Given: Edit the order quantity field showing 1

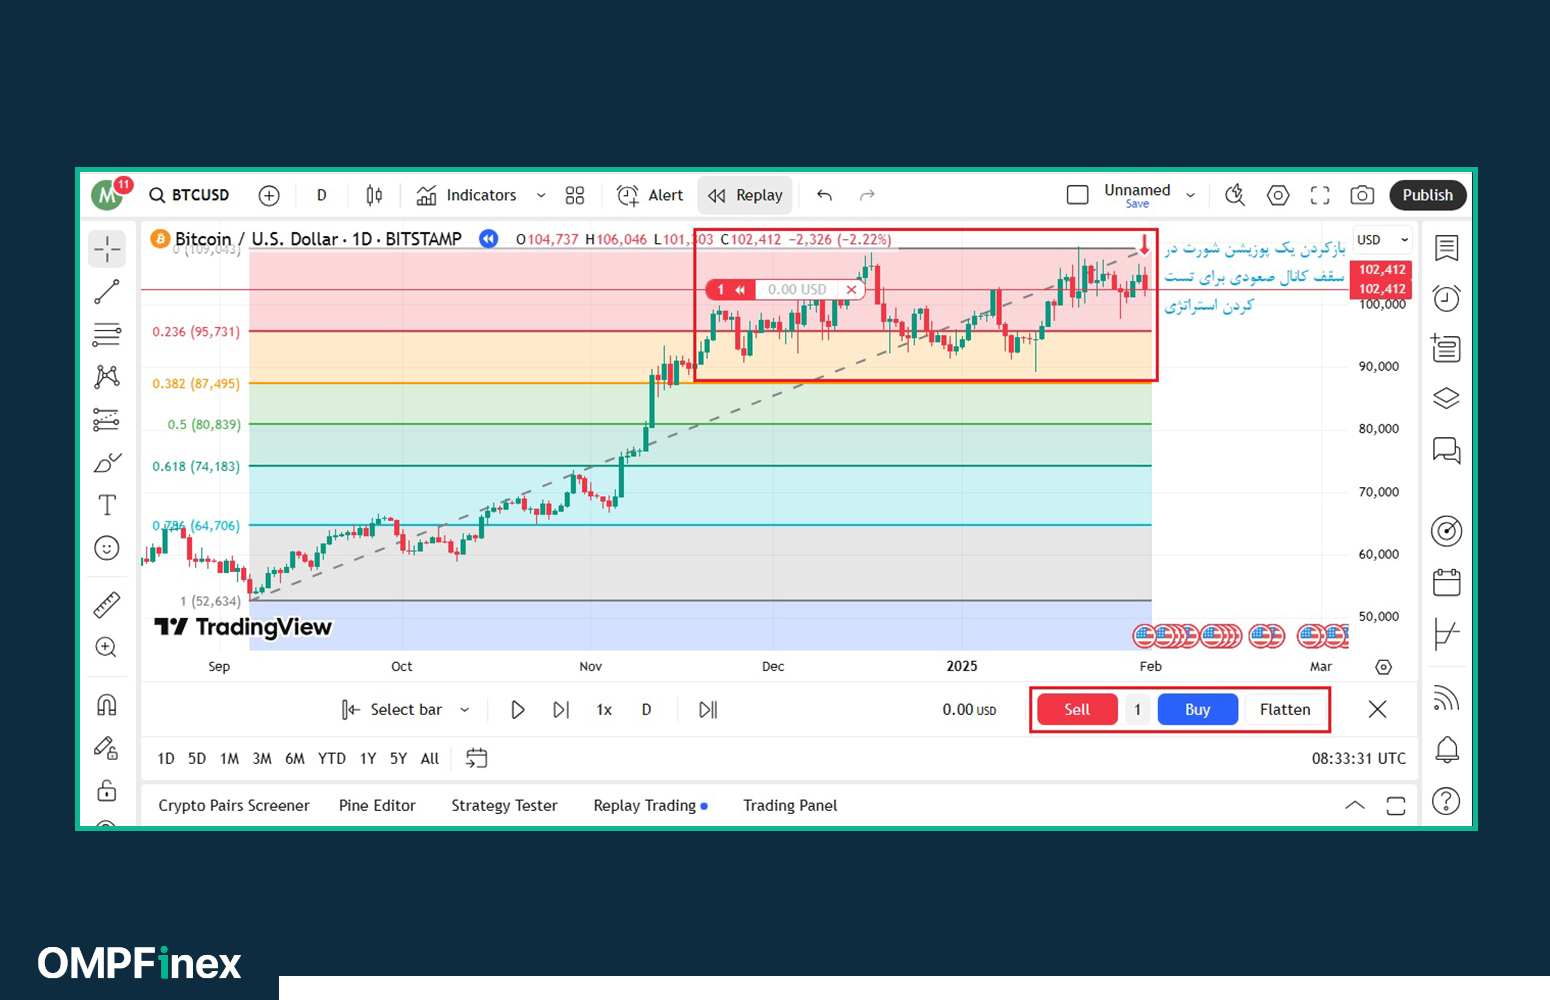Looking at the screenshot, I should point(1137,709).
